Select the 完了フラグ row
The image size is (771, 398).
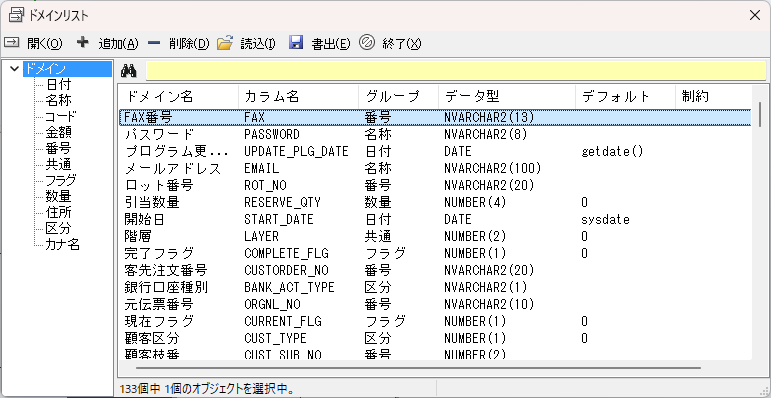435,253
